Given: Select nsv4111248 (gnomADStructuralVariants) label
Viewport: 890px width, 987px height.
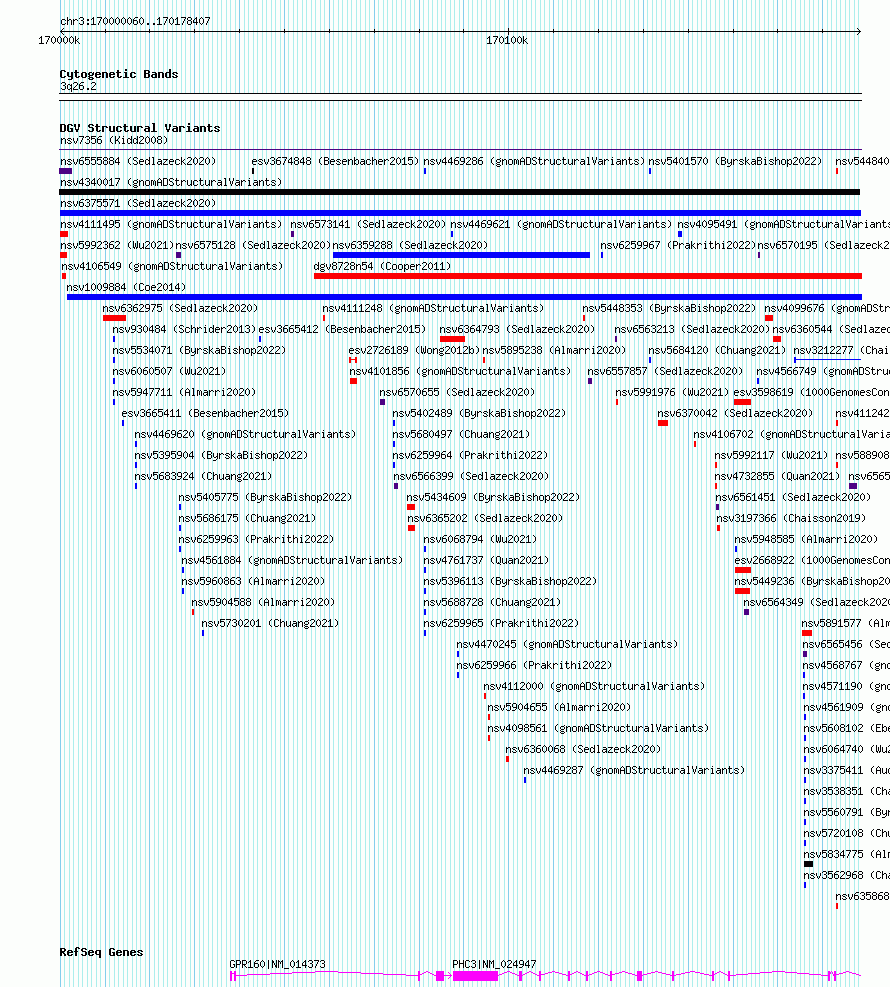Looking at the screenshot, I should coord(433,308).
